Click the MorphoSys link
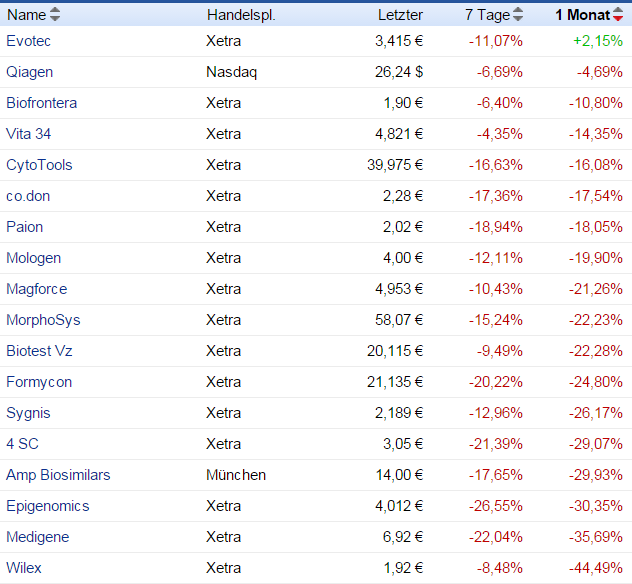 coord(43,320)
